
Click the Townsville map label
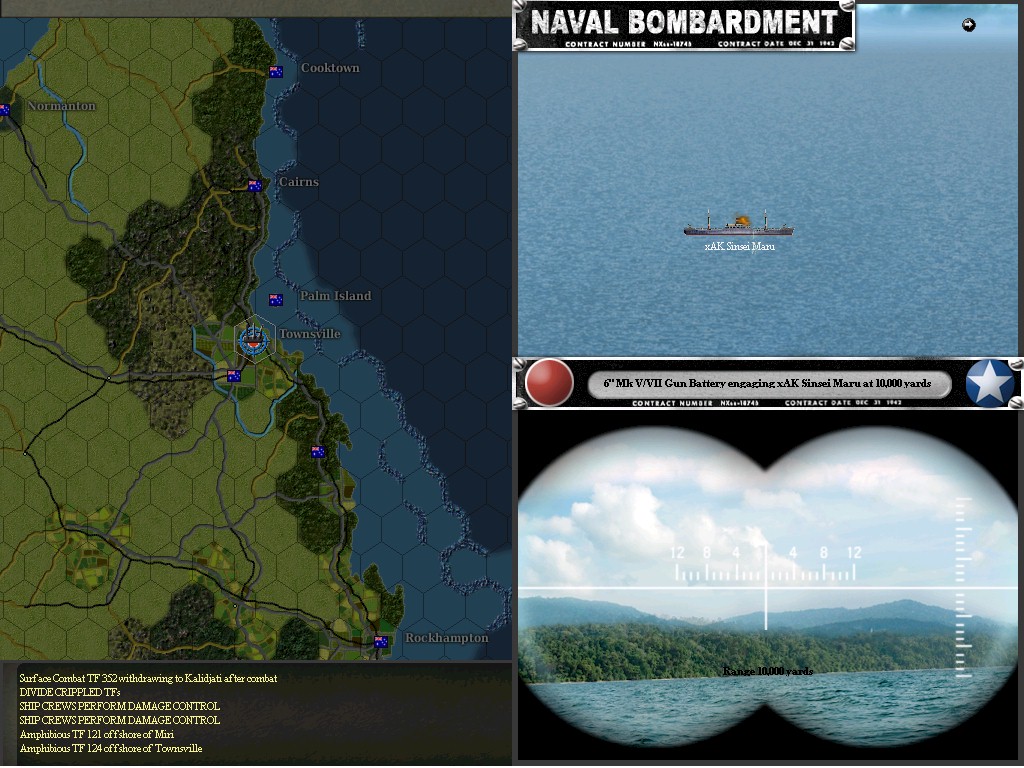point(310,334)
